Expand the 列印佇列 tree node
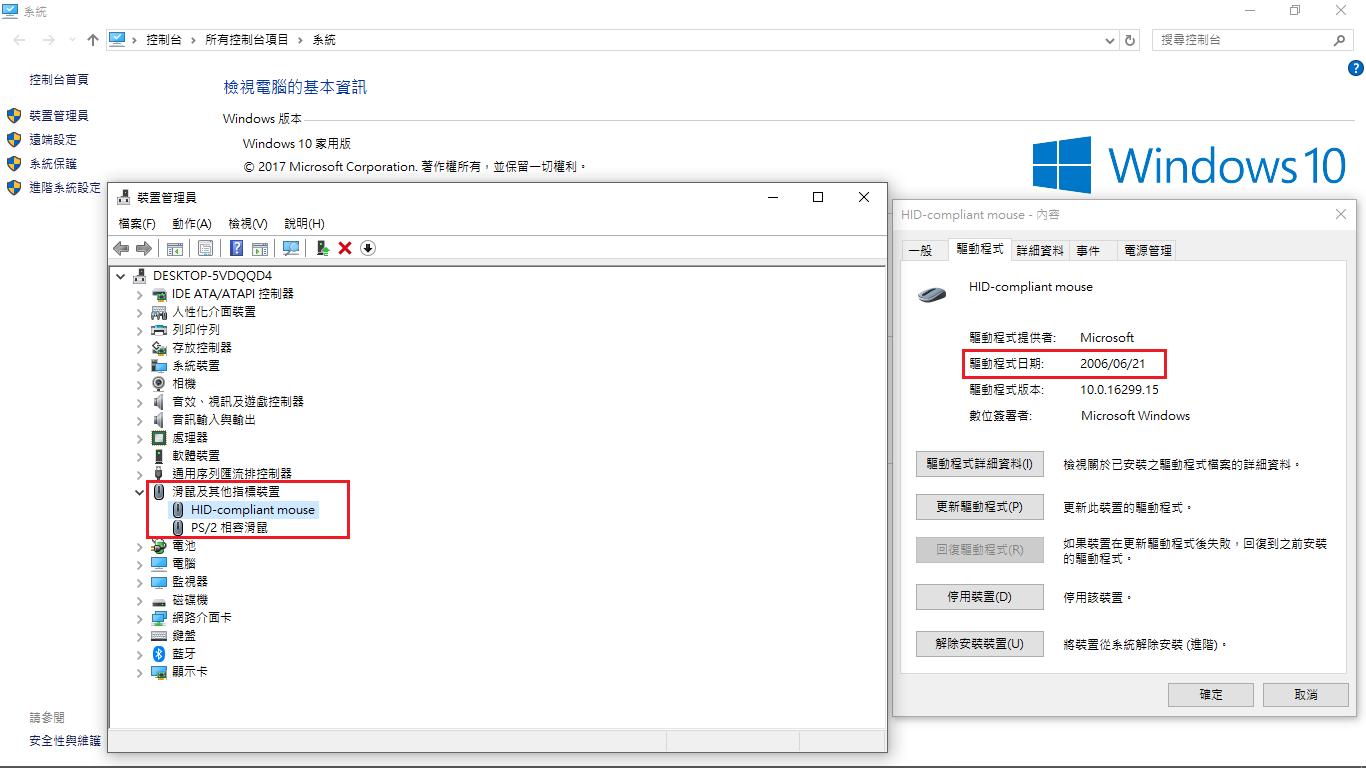1366x768 pixels. (x=140, y=330)
